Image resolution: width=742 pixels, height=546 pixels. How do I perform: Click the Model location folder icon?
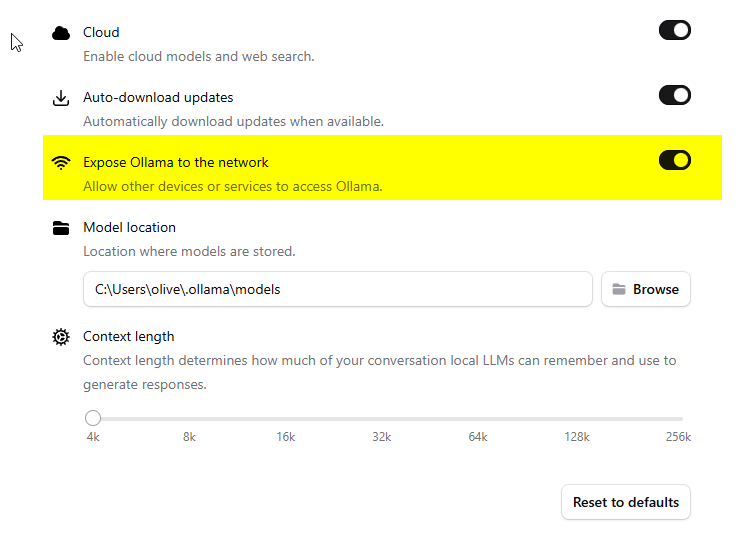[x=61, y=228]
